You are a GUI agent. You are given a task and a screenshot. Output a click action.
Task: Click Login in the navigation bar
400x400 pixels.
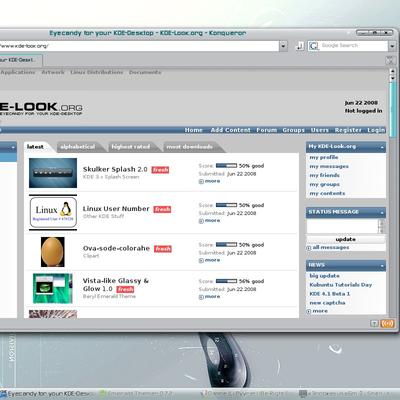coord(376,130)
